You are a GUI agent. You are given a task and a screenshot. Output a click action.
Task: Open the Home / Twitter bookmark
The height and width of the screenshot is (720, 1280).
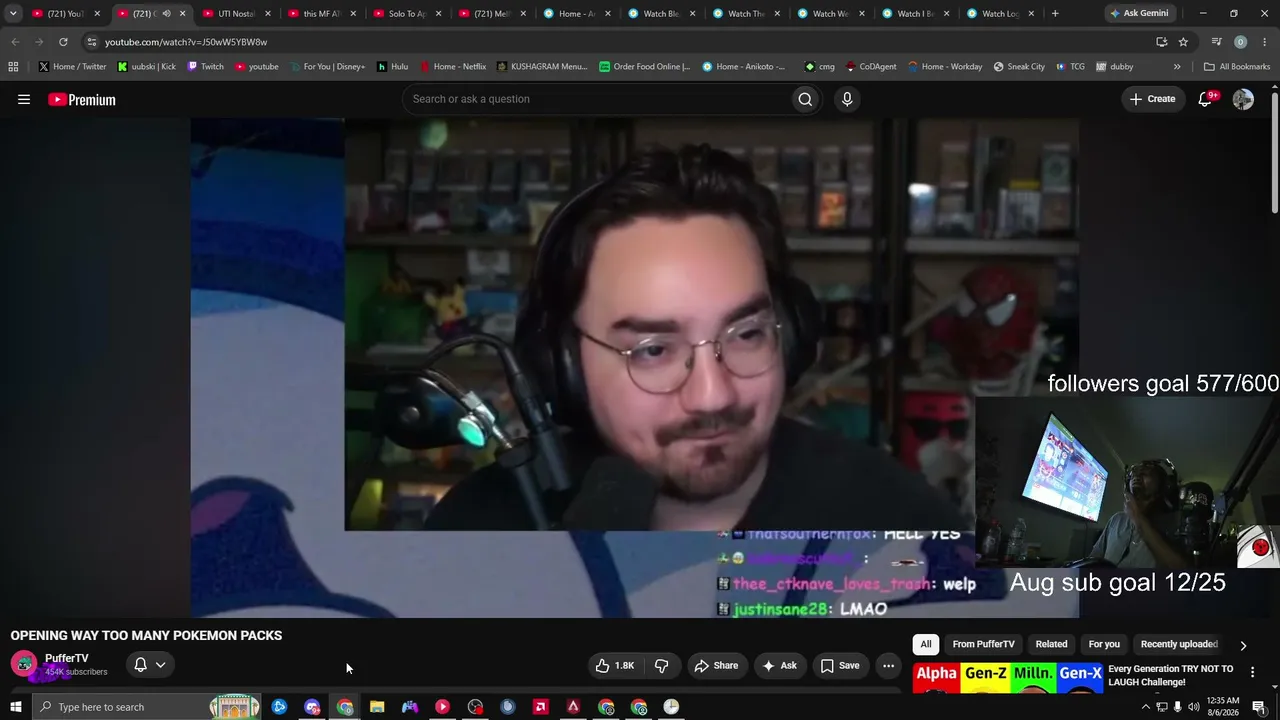pyautogui.click(x=73, y=67)
